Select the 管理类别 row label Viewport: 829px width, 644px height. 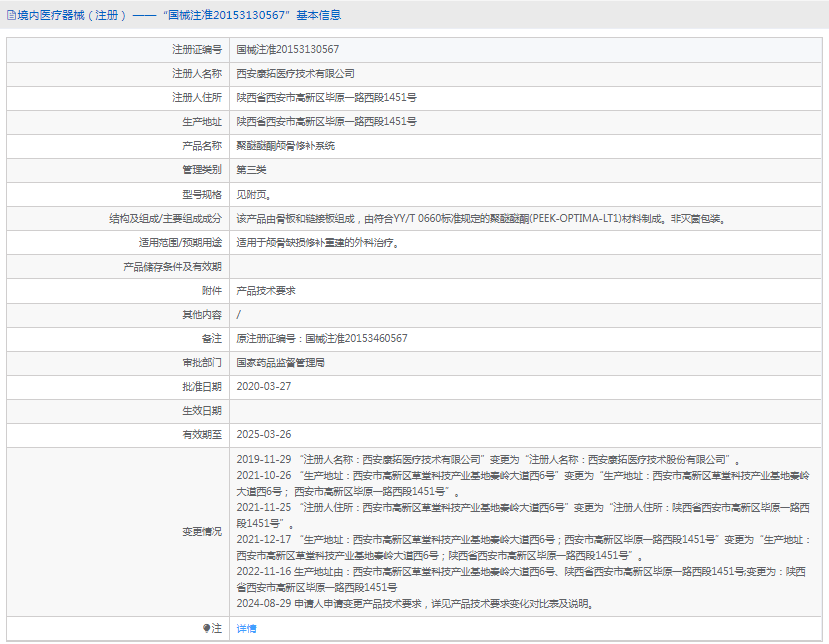pyautogui.click(x=202, y=170)
